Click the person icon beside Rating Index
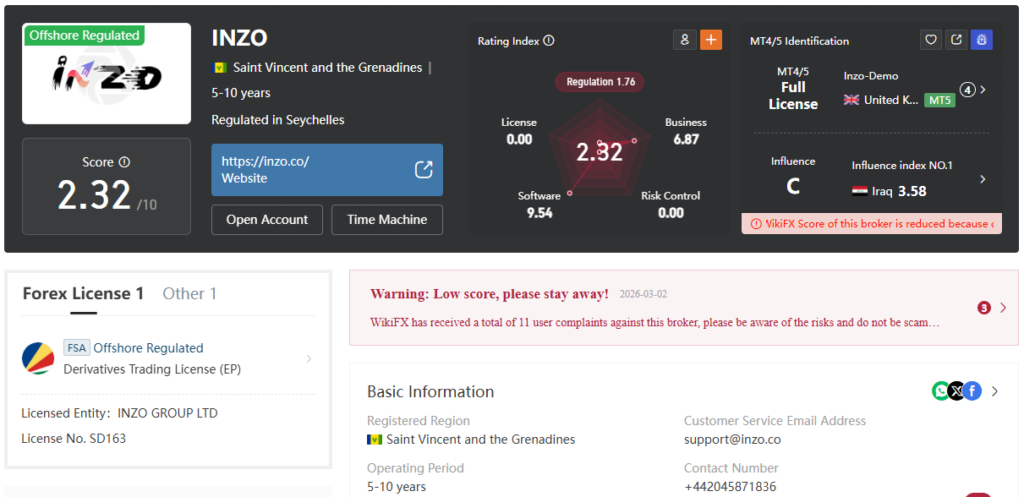Image resolution: width=1024 pixels, height=497 pixels. coord(685,40)
